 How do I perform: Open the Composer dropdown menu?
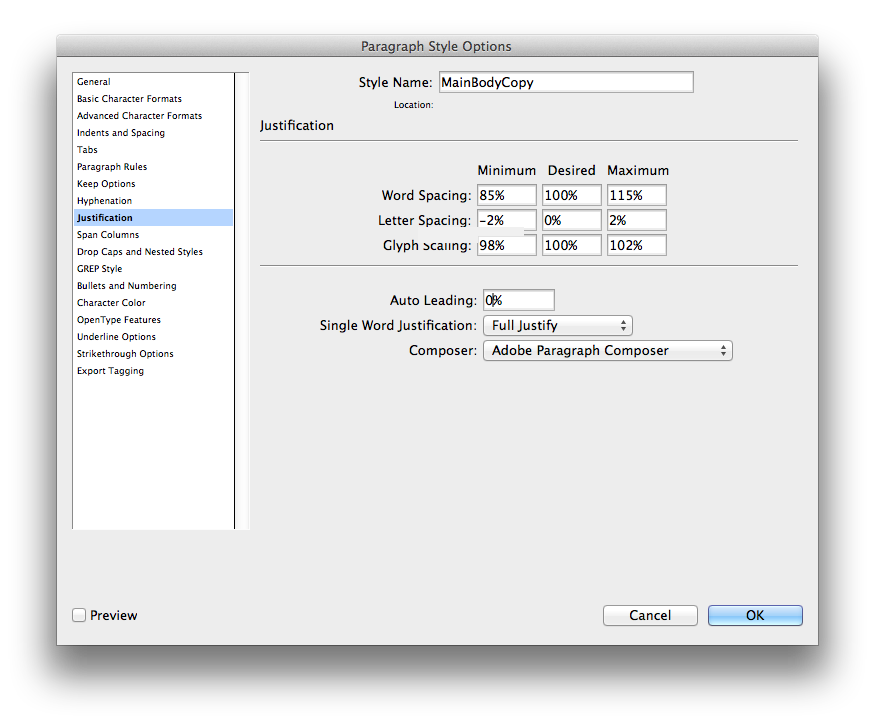607,351
